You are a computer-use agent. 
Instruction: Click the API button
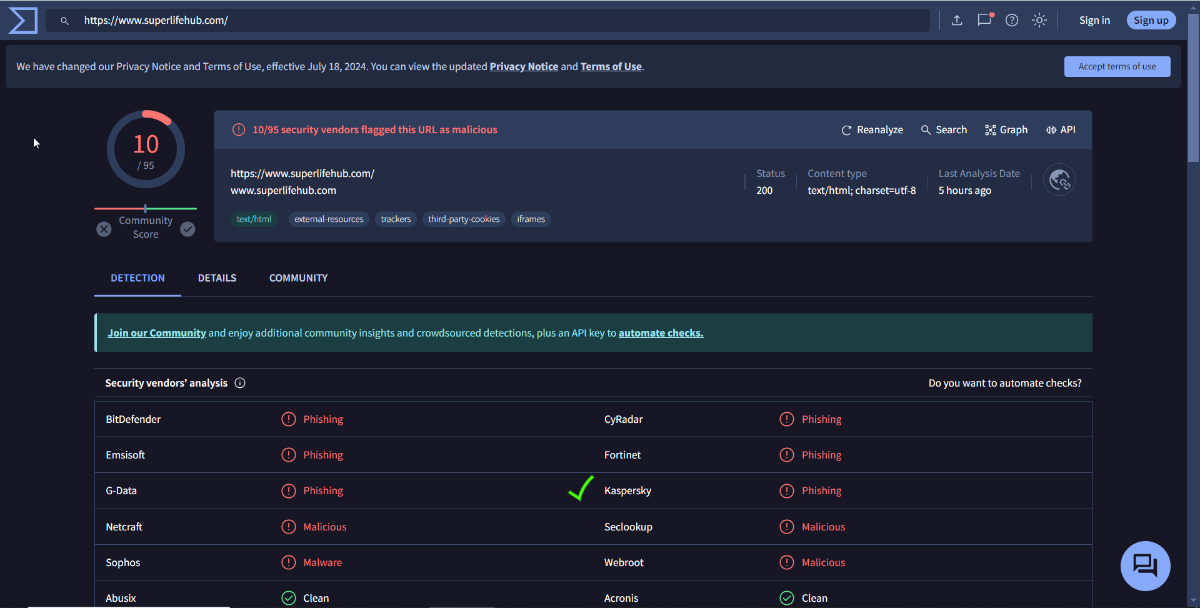(x=1061, y=130)
